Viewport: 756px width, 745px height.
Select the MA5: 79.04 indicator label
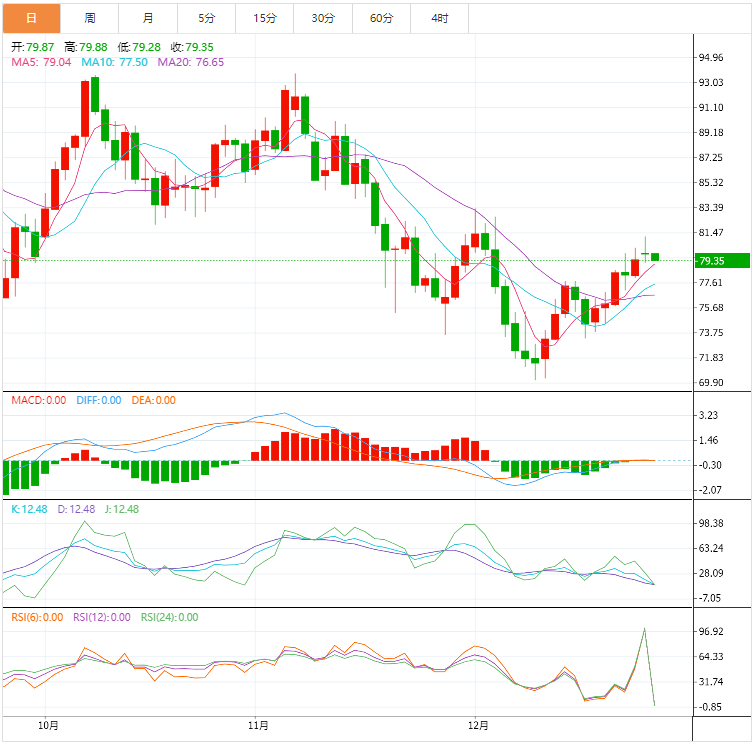tap(41, 62)
